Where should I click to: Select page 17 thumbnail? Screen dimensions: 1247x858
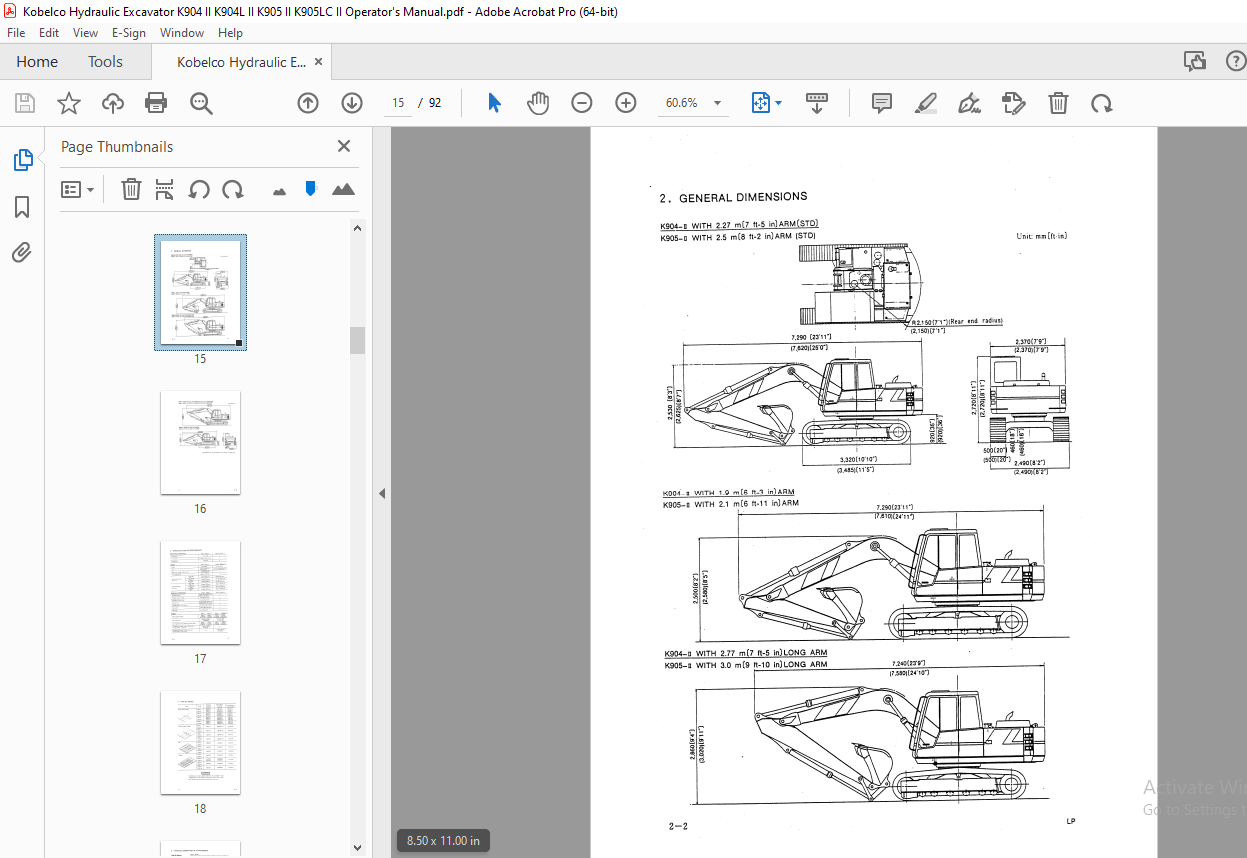tap(200, 592)
